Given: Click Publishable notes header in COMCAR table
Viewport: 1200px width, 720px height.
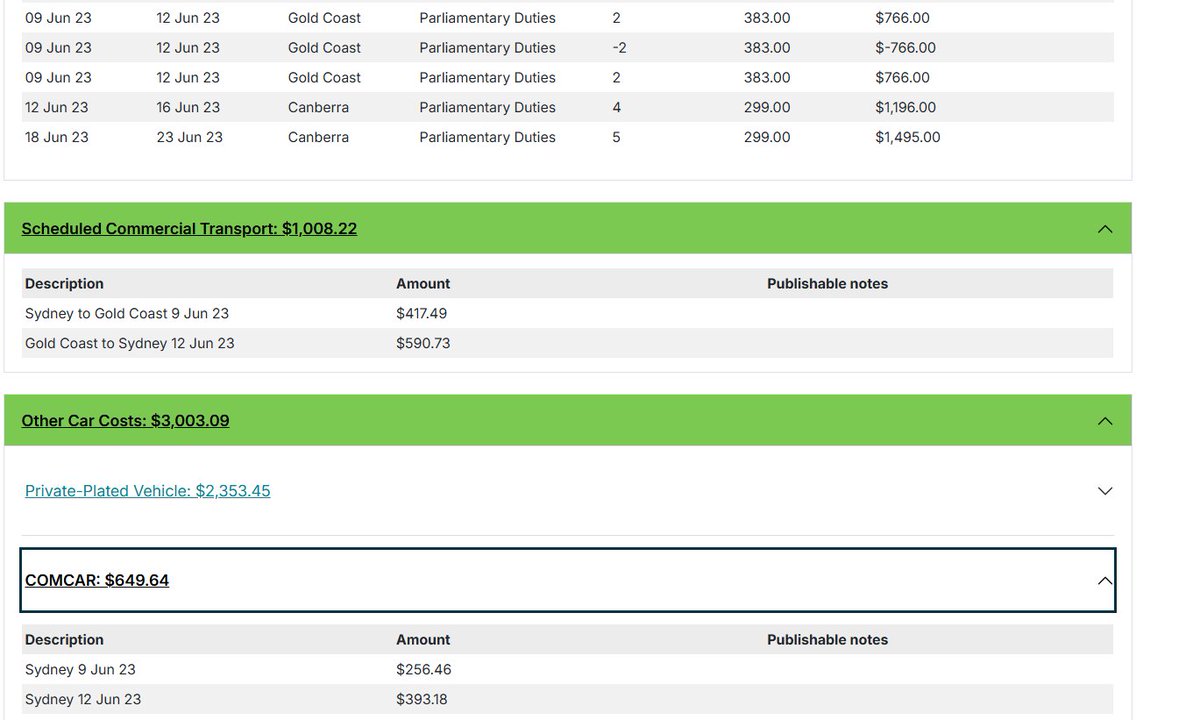Looking at the screenshot, I should 827,639.
